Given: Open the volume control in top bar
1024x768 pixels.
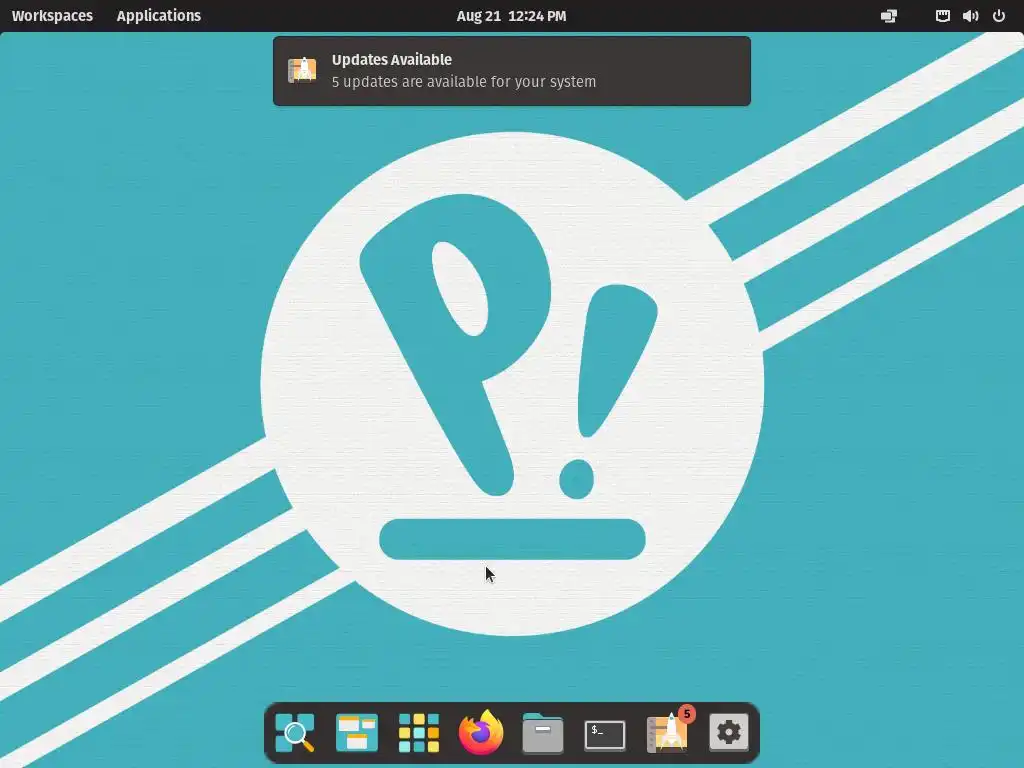Looking at the screenshot, I should click(970, 16).
